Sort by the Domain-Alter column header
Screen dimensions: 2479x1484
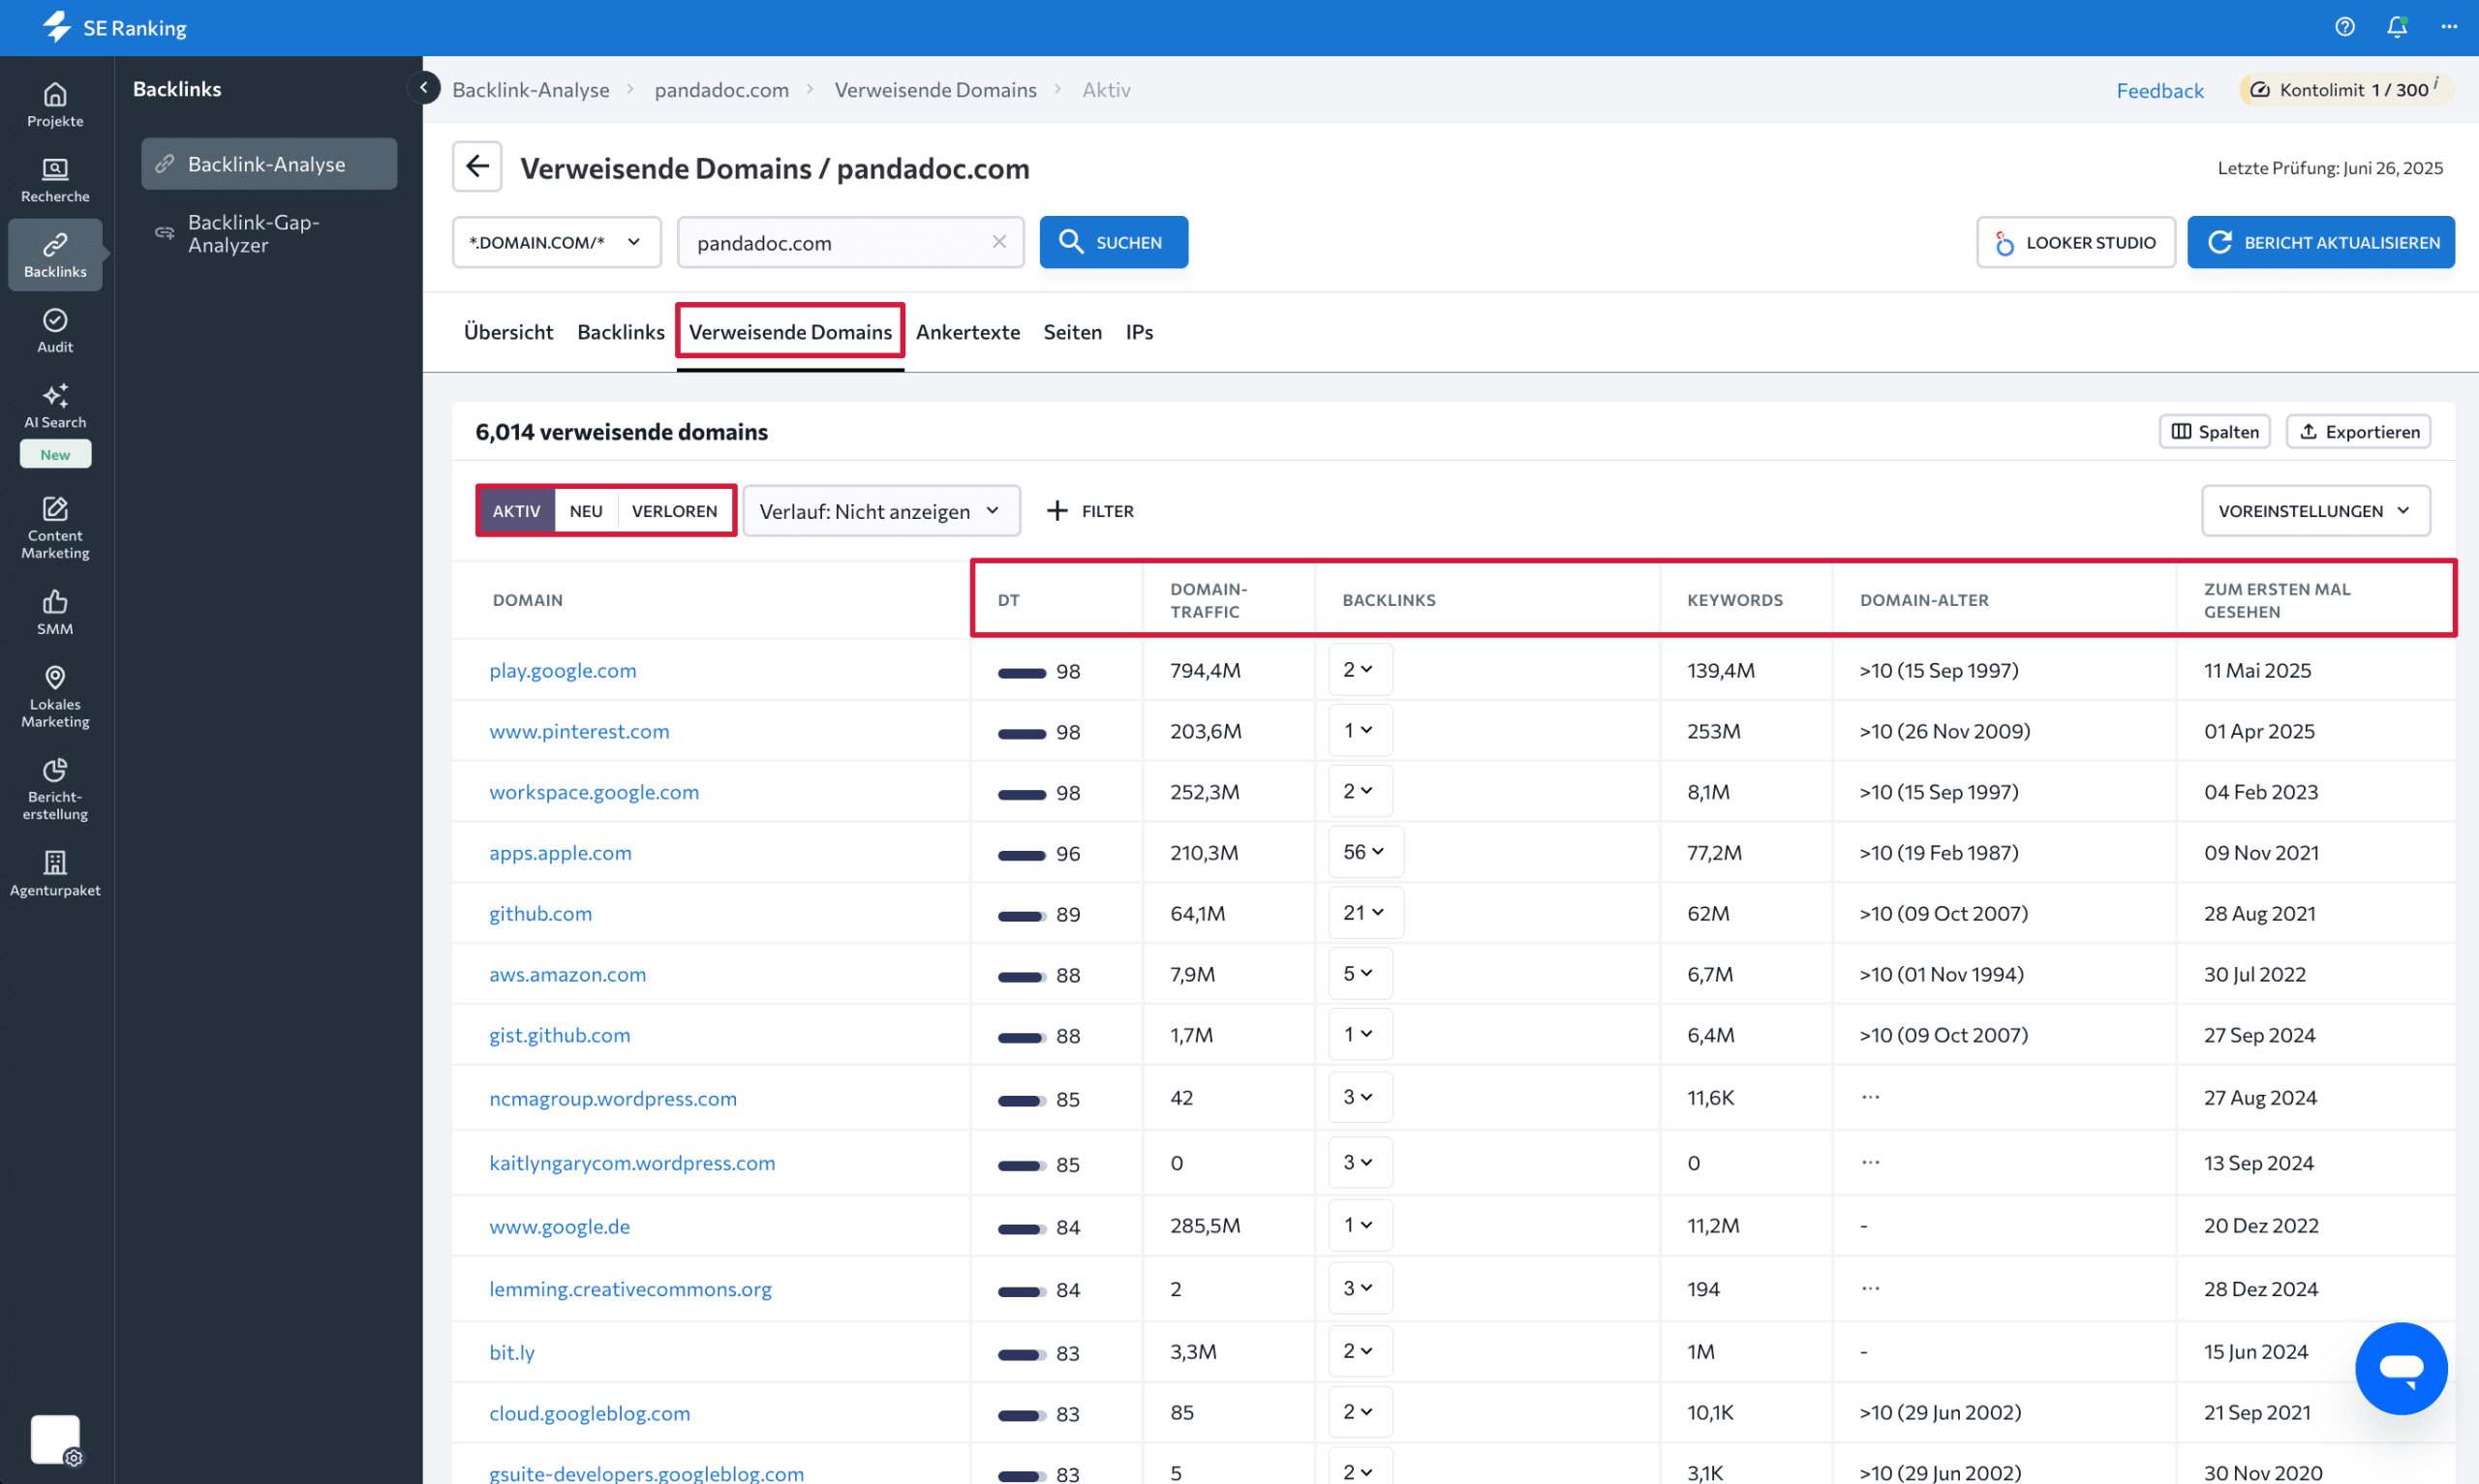click(x=1923, y=600)
